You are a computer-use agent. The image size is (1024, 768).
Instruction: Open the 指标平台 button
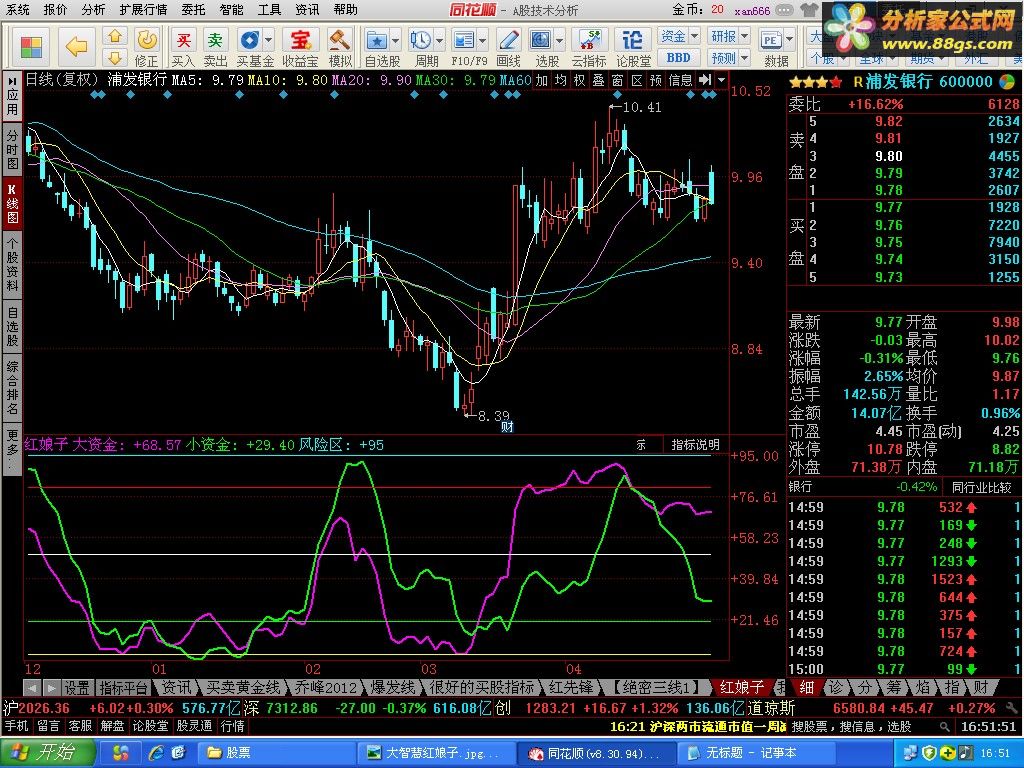[124, 688]
